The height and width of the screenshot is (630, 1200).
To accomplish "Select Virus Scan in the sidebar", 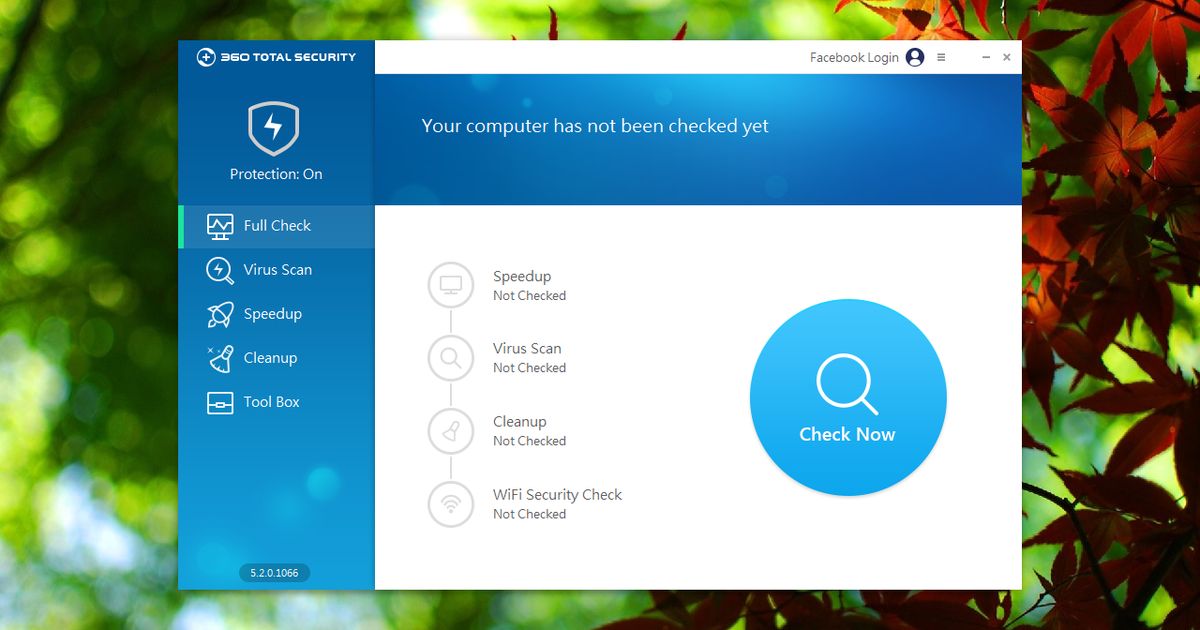I will coord(277,270).
